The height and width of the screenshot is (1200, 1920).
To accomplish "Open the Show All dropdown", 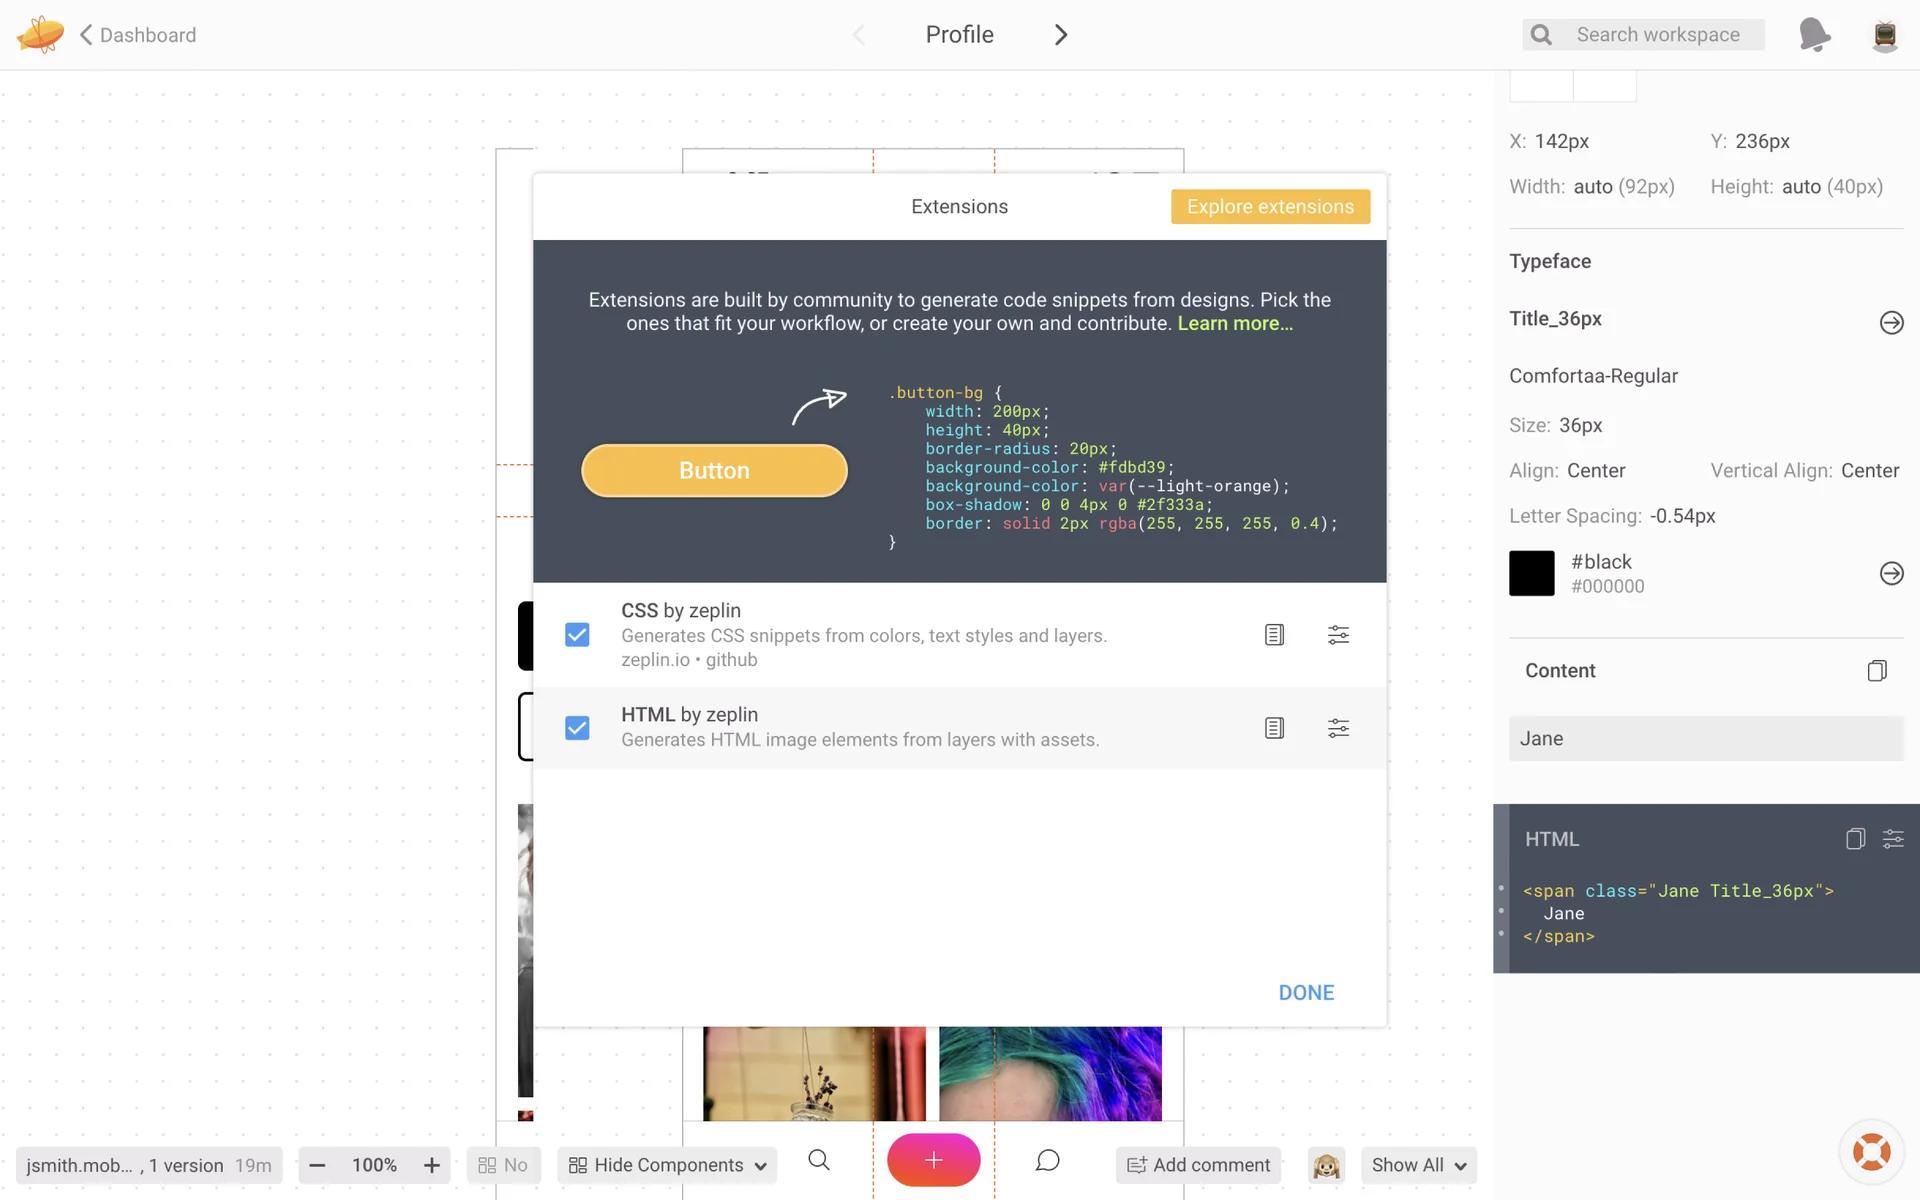I will (1418, 1165).
